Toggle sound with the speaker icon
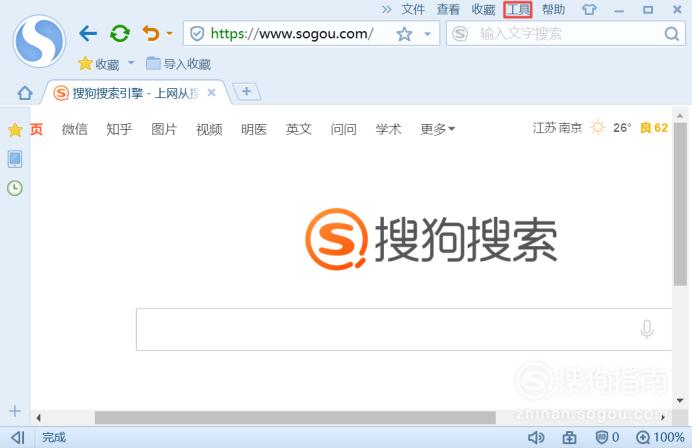Viewport: 692px width, 448px height. point(536,437)
